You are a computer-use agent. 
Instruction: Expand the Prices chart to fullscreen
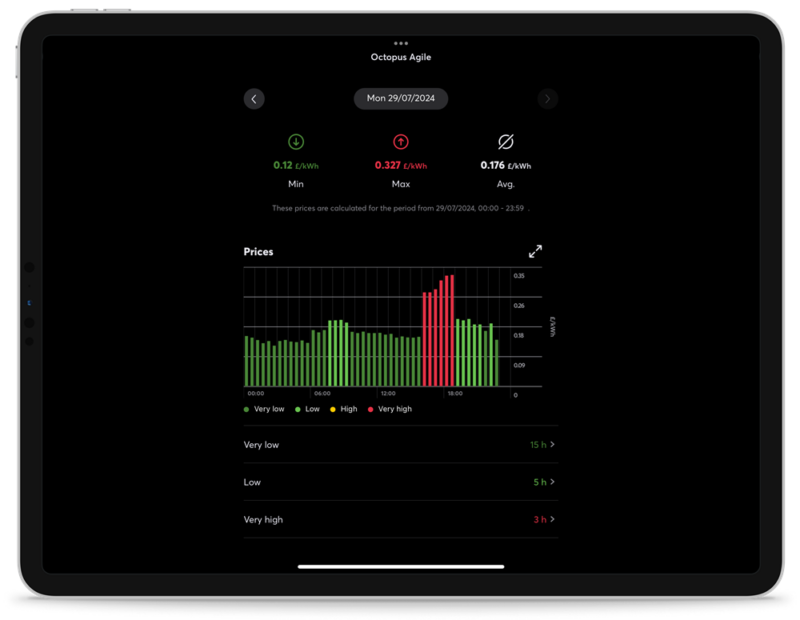coord(535,252)
